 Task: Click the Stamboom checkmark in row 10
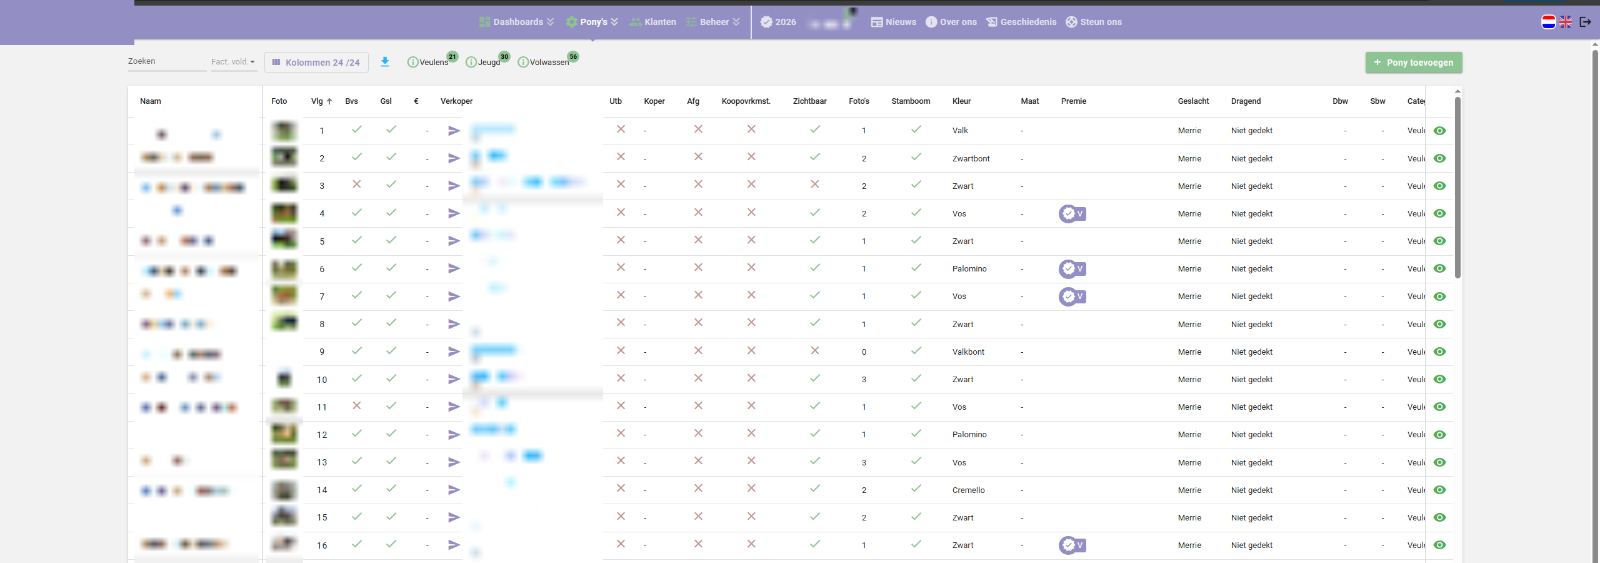tap(916, 378)
